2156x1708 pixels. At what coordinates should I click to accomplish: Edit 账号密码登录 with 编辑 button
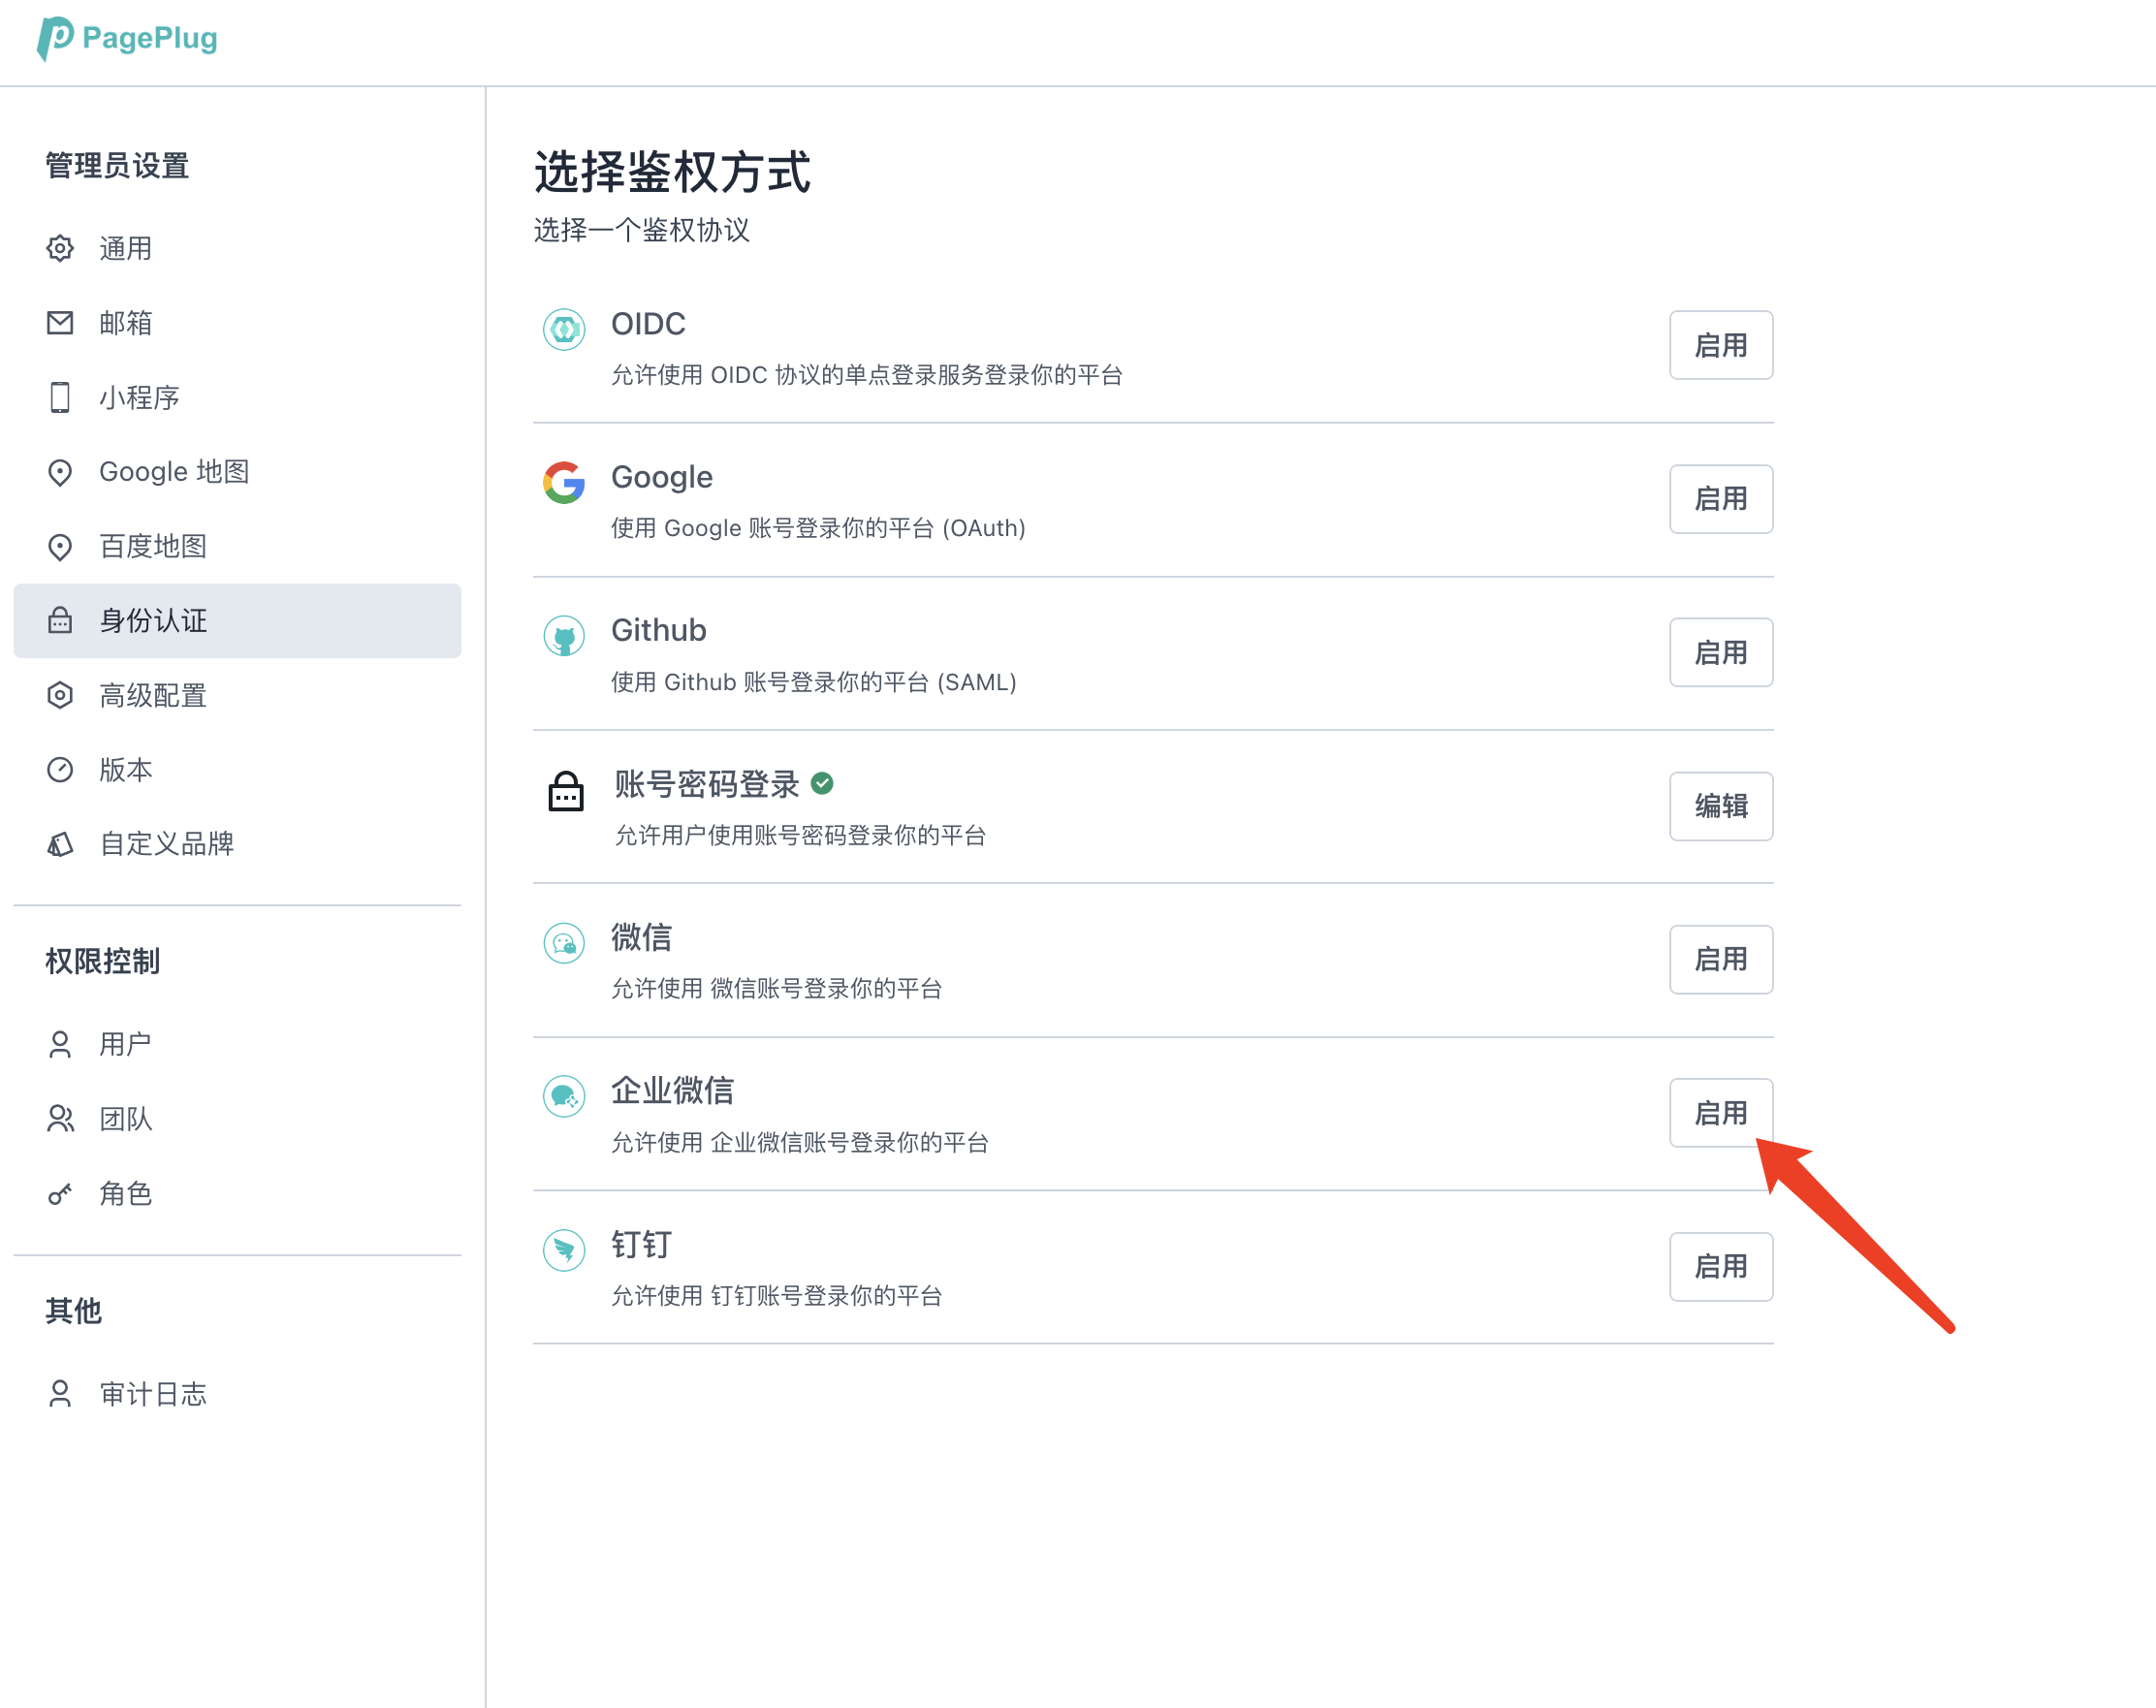point(1721,806)
